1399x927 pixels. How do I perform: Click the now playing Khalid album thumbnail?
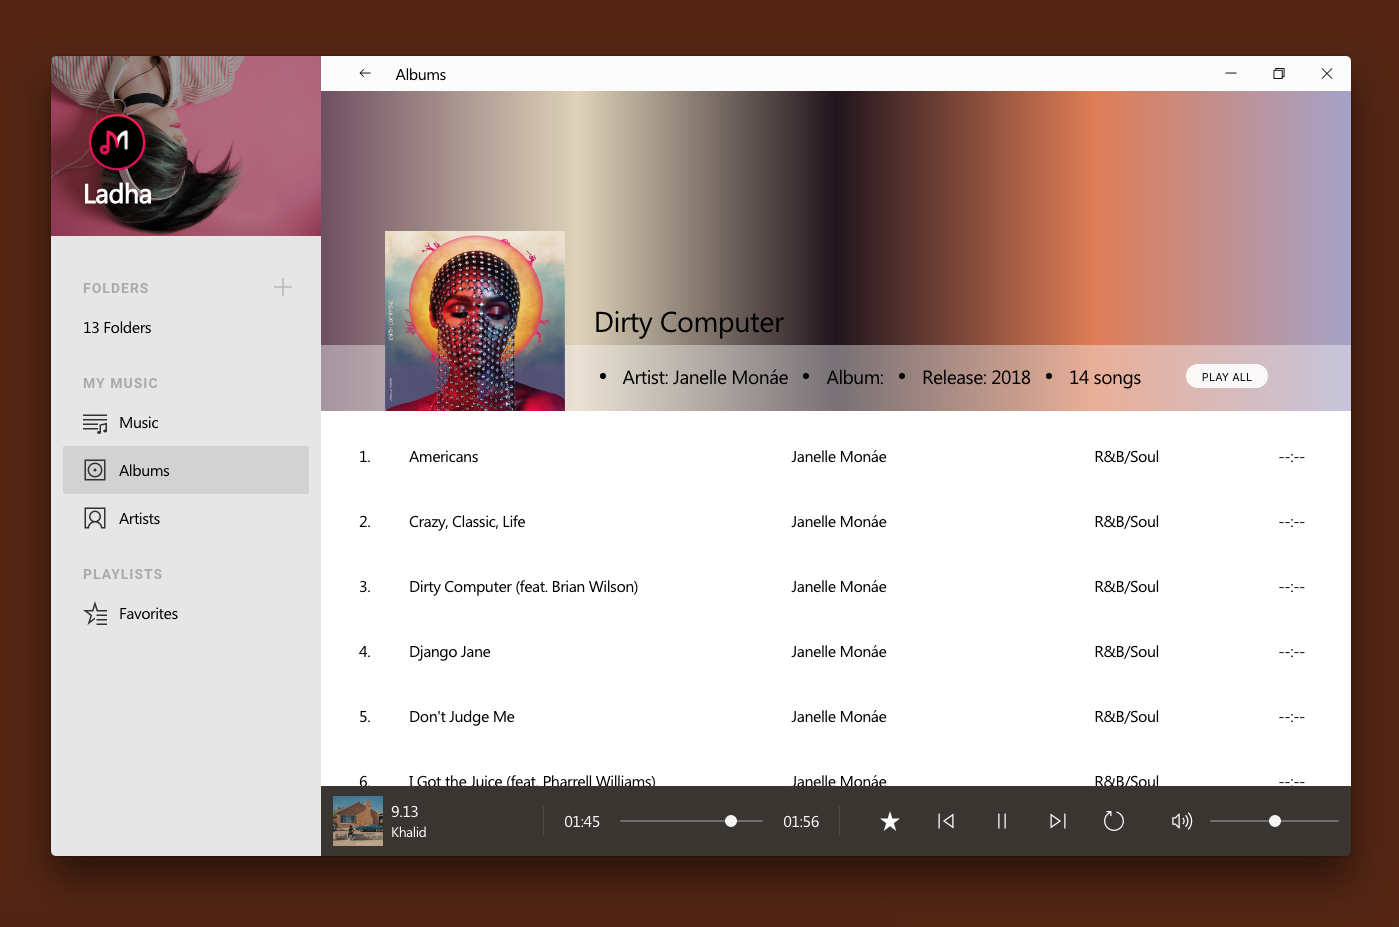click(358, 821)
